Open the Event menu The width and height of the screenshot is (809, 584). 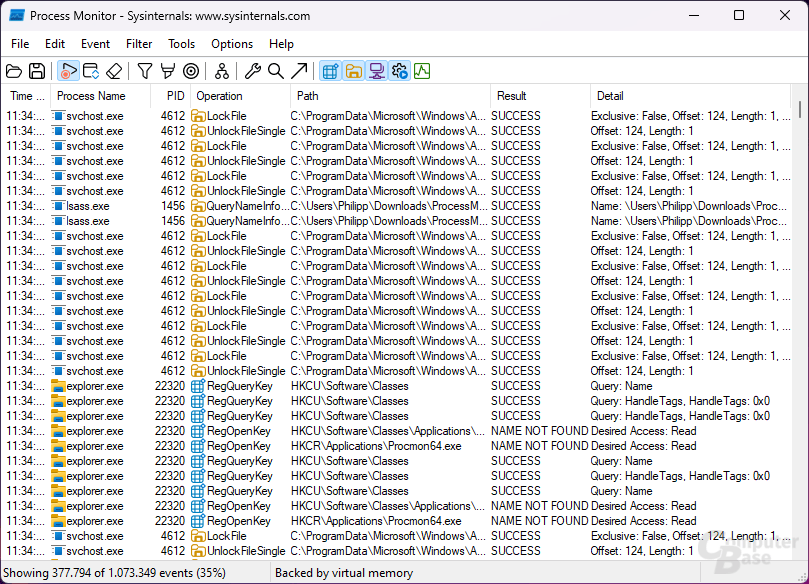coord(95,43)
